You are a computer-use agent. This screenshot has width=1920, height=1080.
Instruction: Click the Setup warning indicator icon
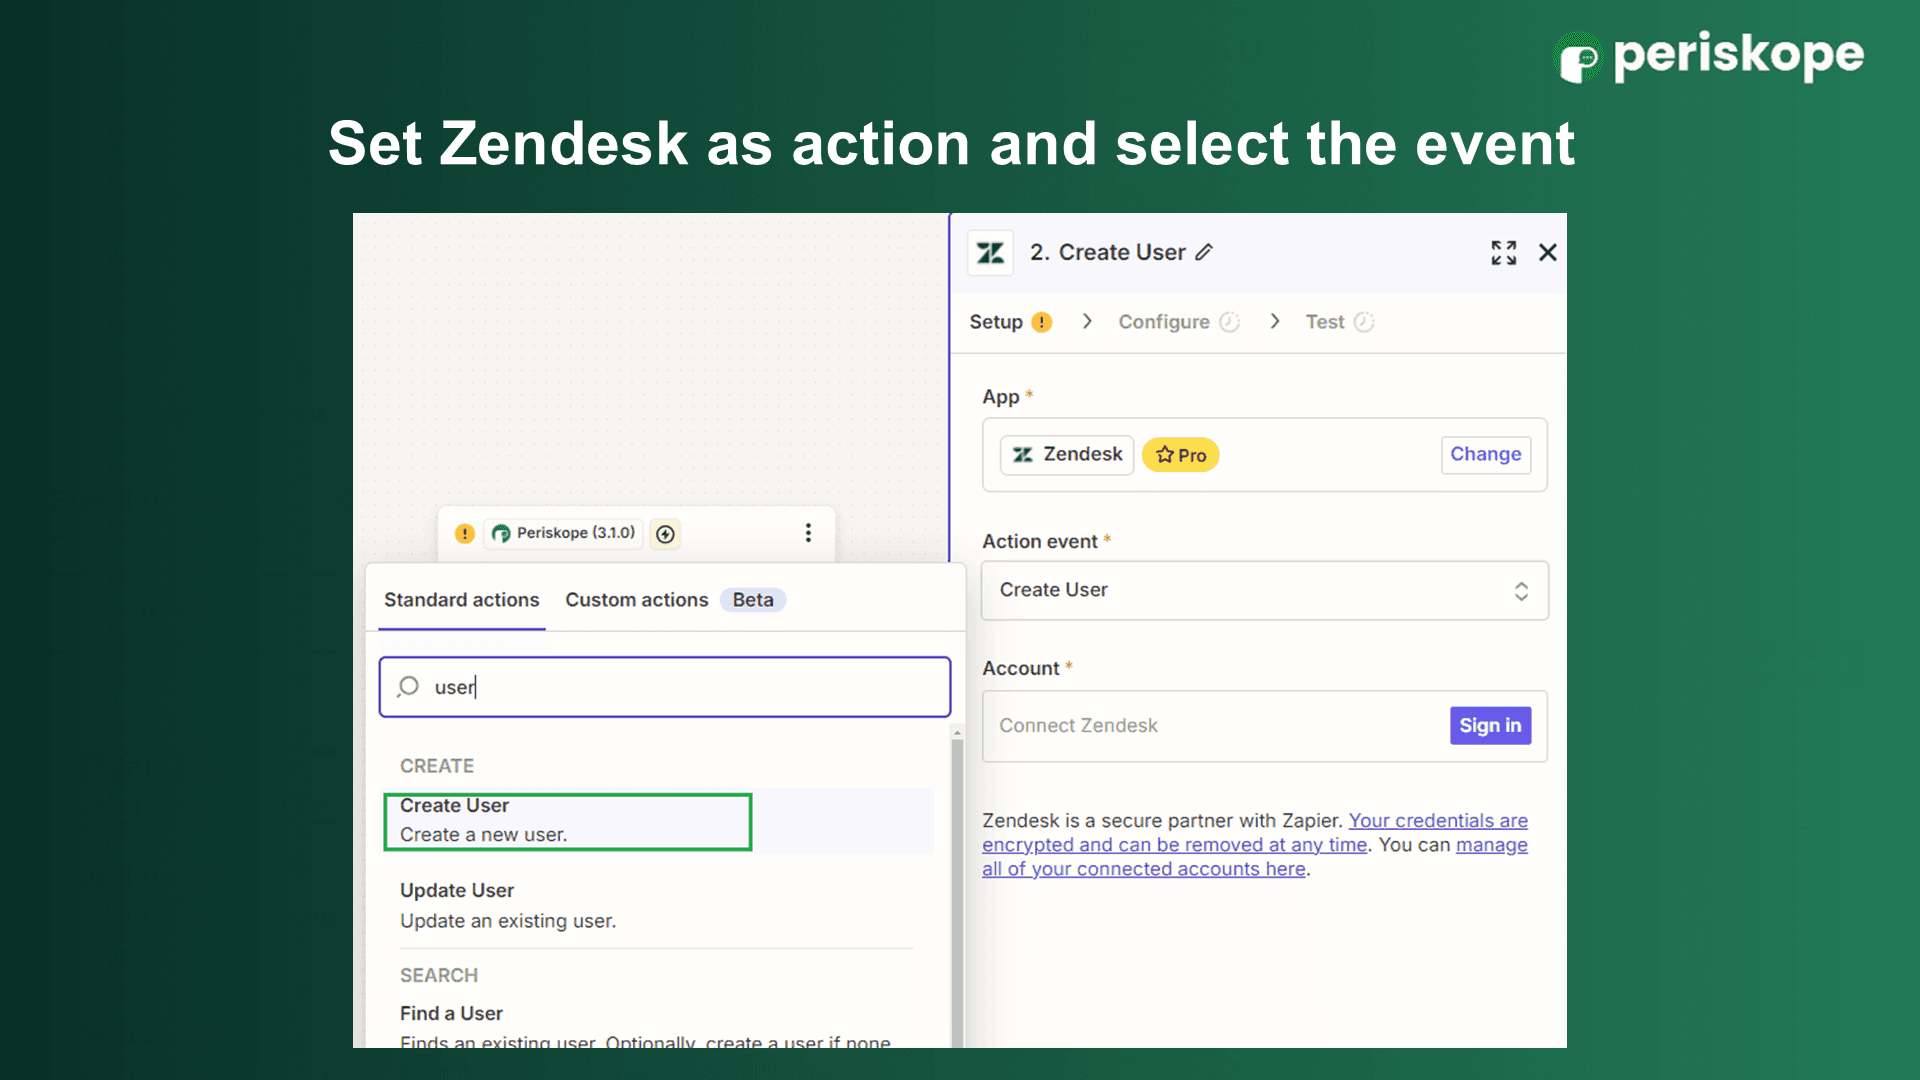1042,322
